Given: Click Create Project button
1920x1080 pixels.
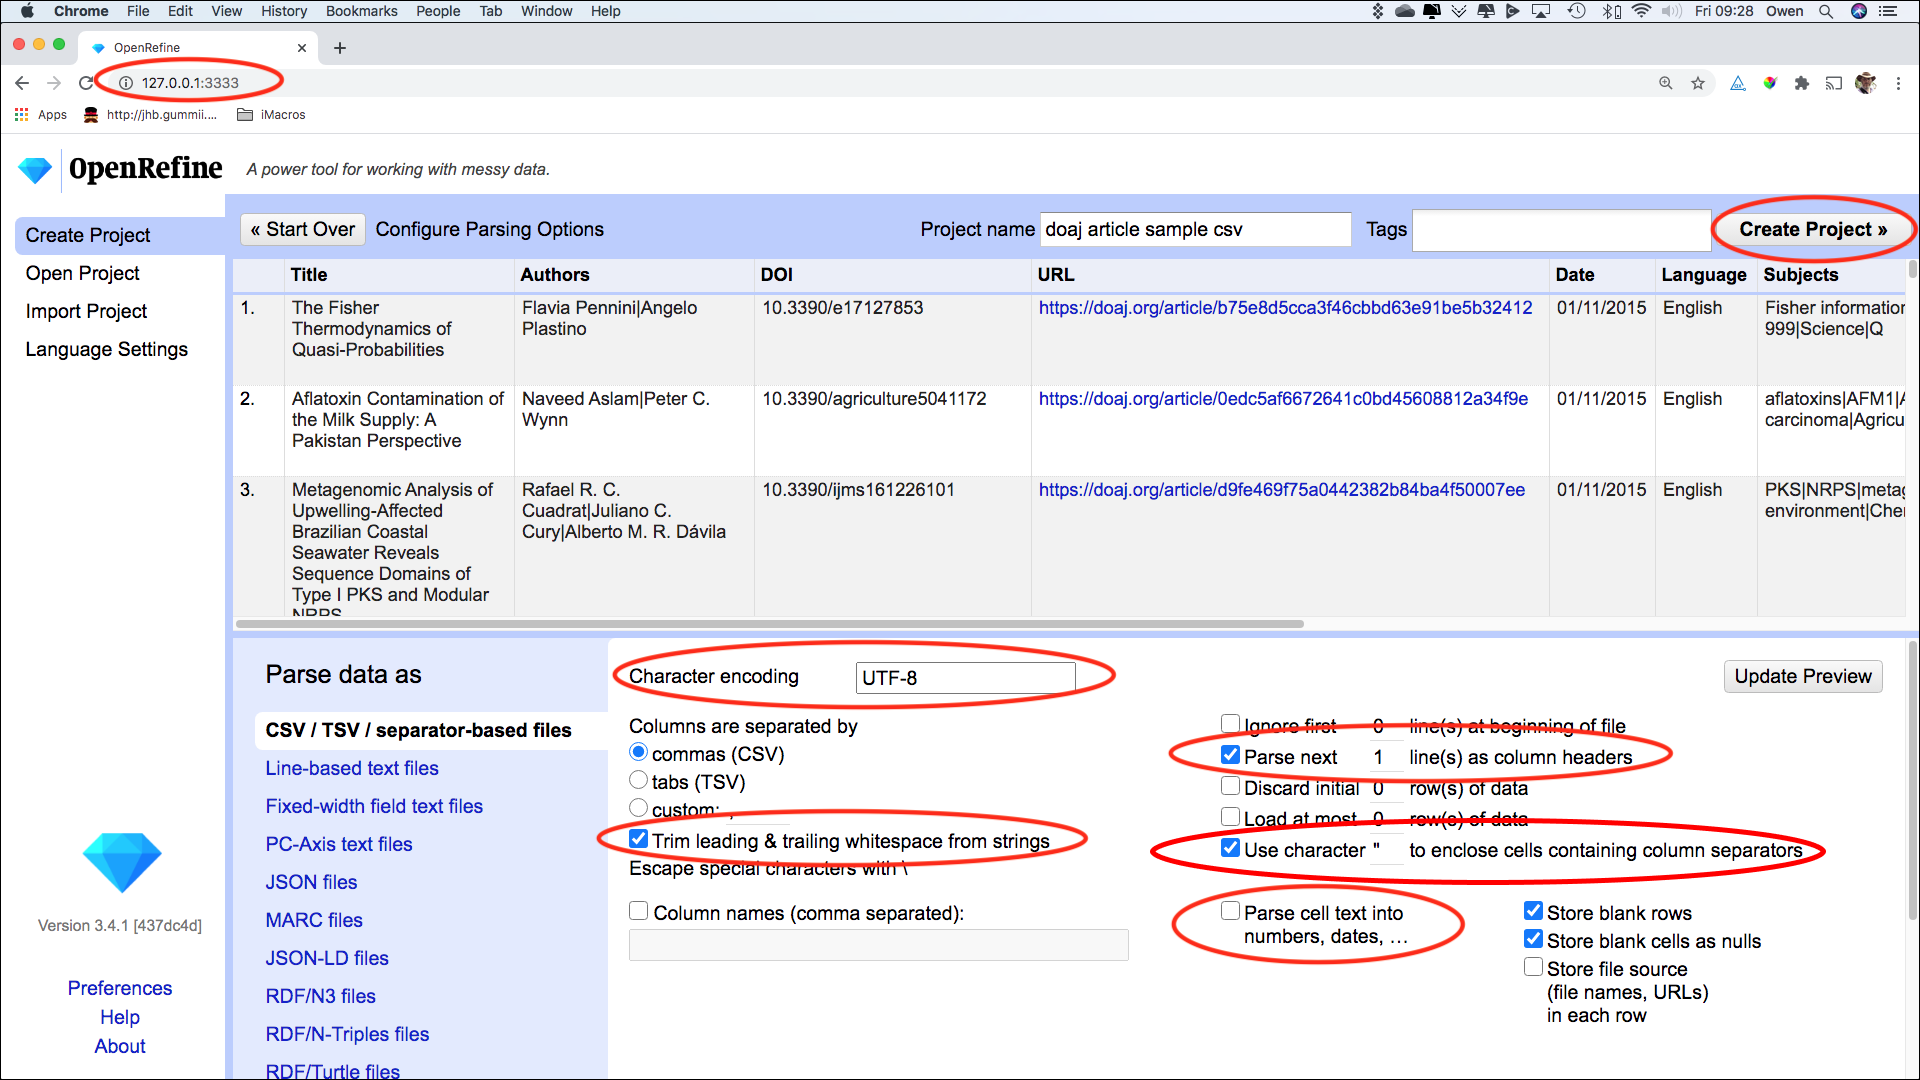Looking at the screenshot, I should [1812, 228].
